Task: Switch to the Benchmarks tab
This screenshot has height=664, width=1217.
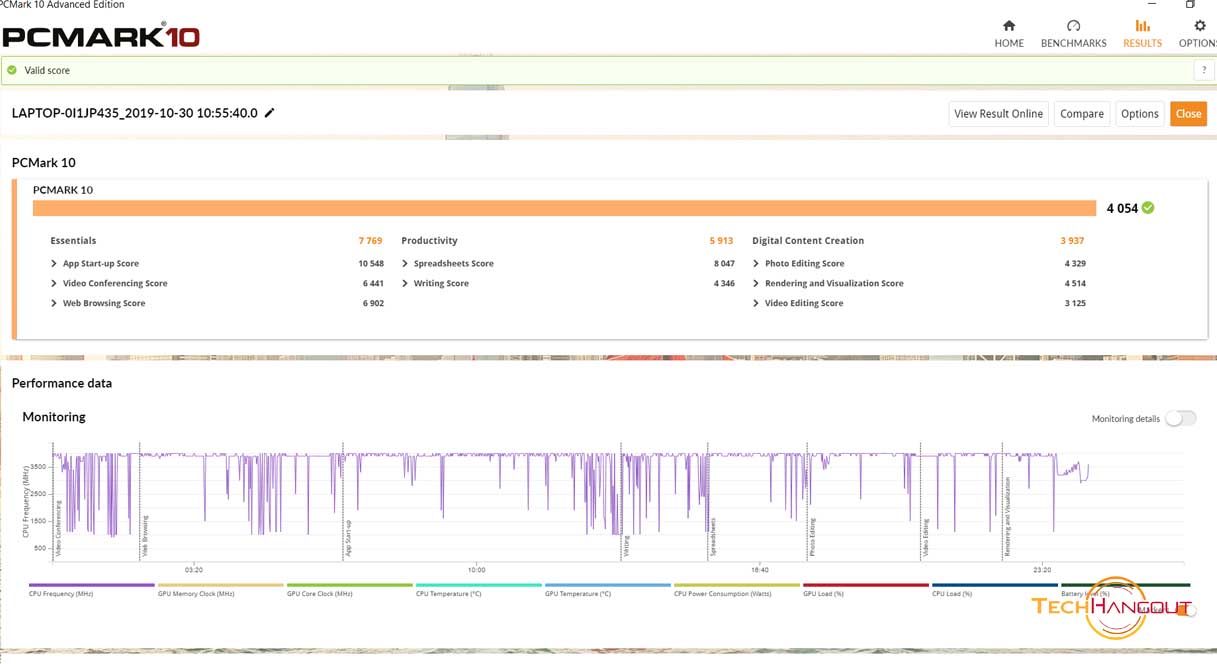Action: click(1073, 33)
